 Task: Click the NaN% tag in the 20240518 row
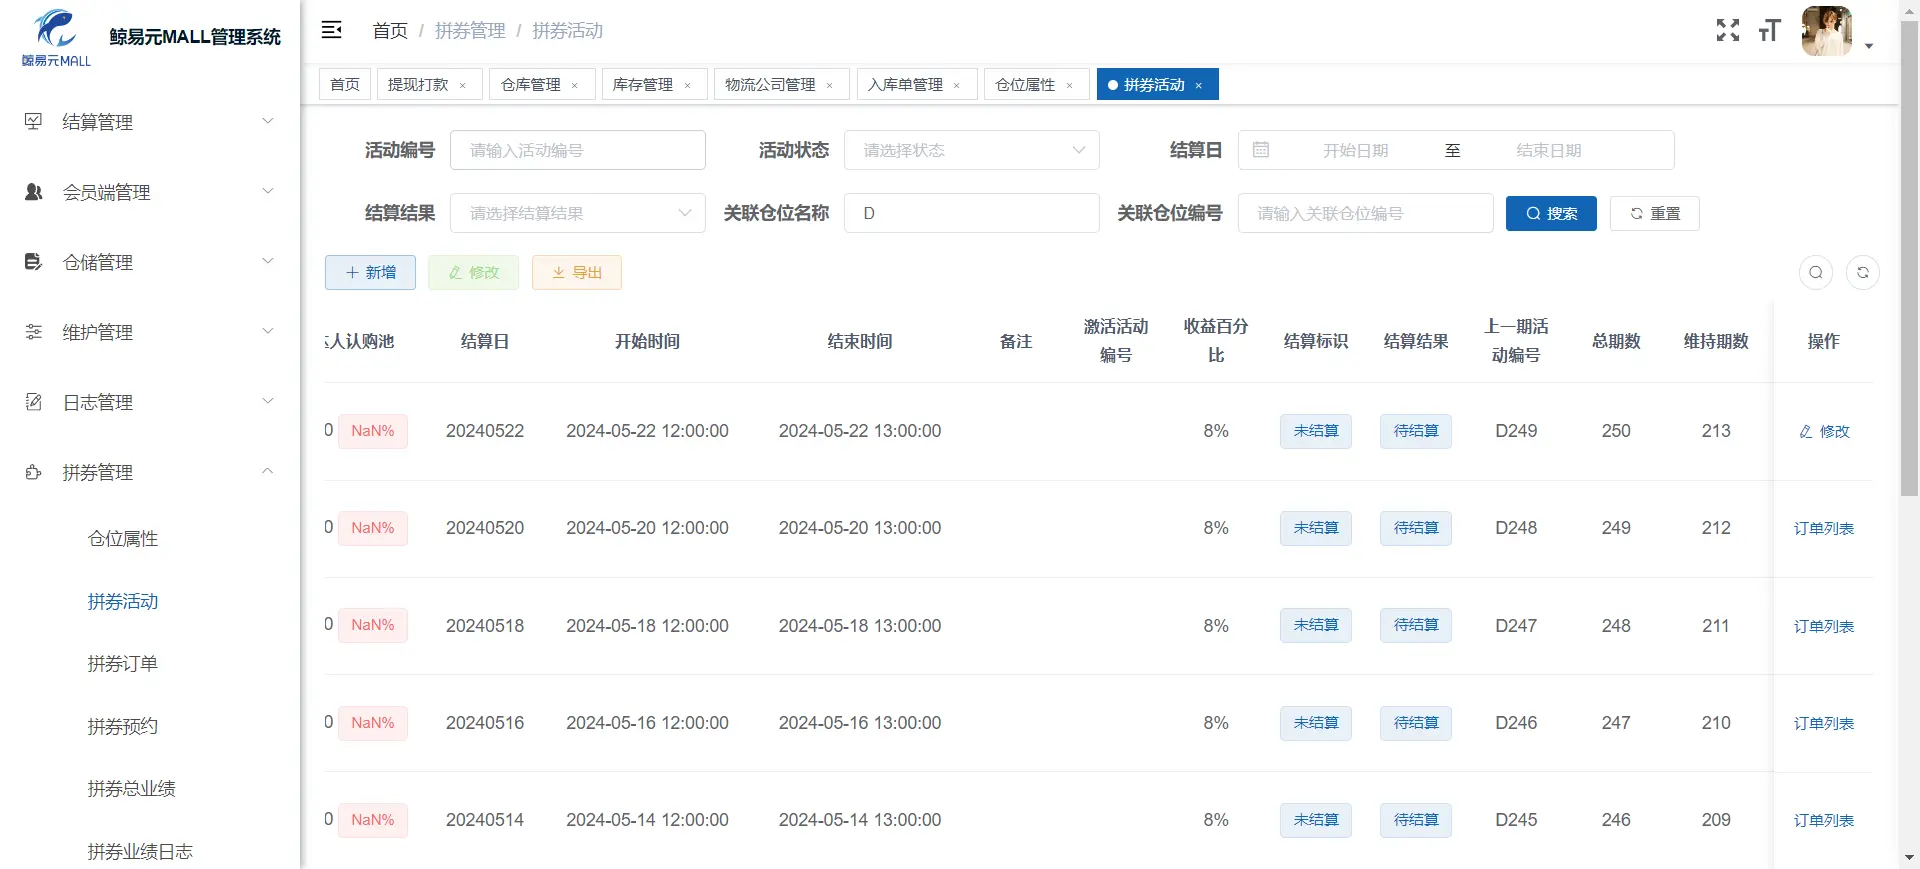[373, 625]
